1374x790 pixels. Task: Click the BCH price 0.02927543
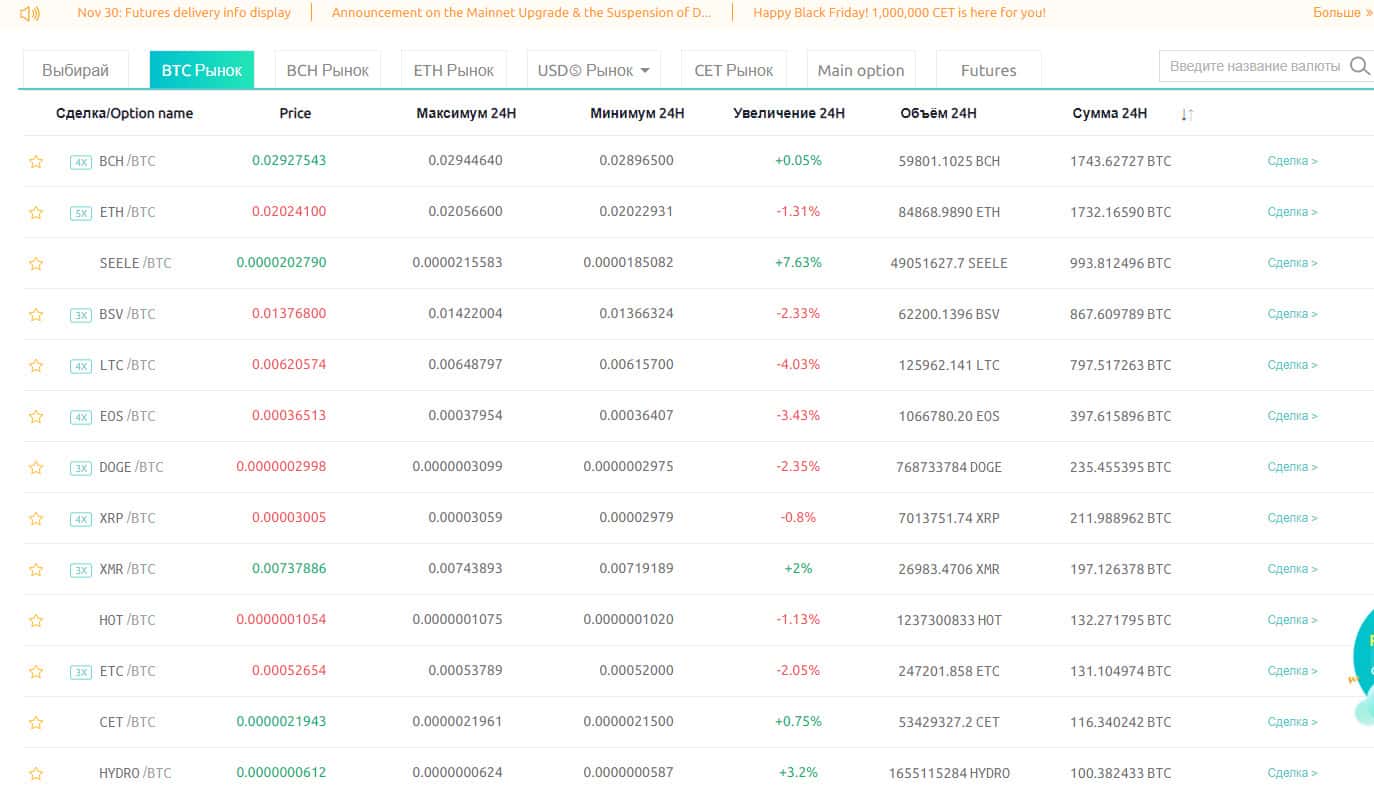[x=289, y=161]
